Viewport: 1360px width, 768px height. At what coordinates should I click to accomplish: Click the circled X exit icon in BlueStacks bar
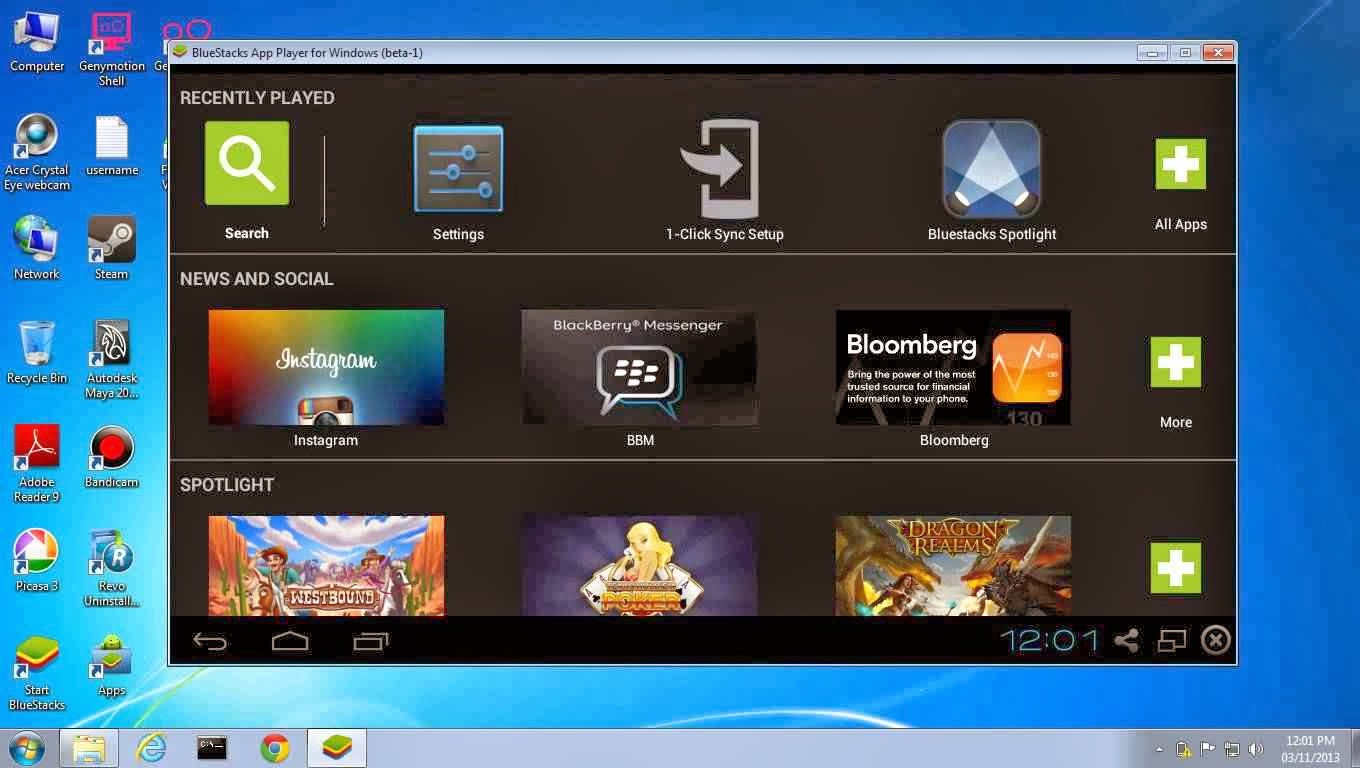(1215, 640)
